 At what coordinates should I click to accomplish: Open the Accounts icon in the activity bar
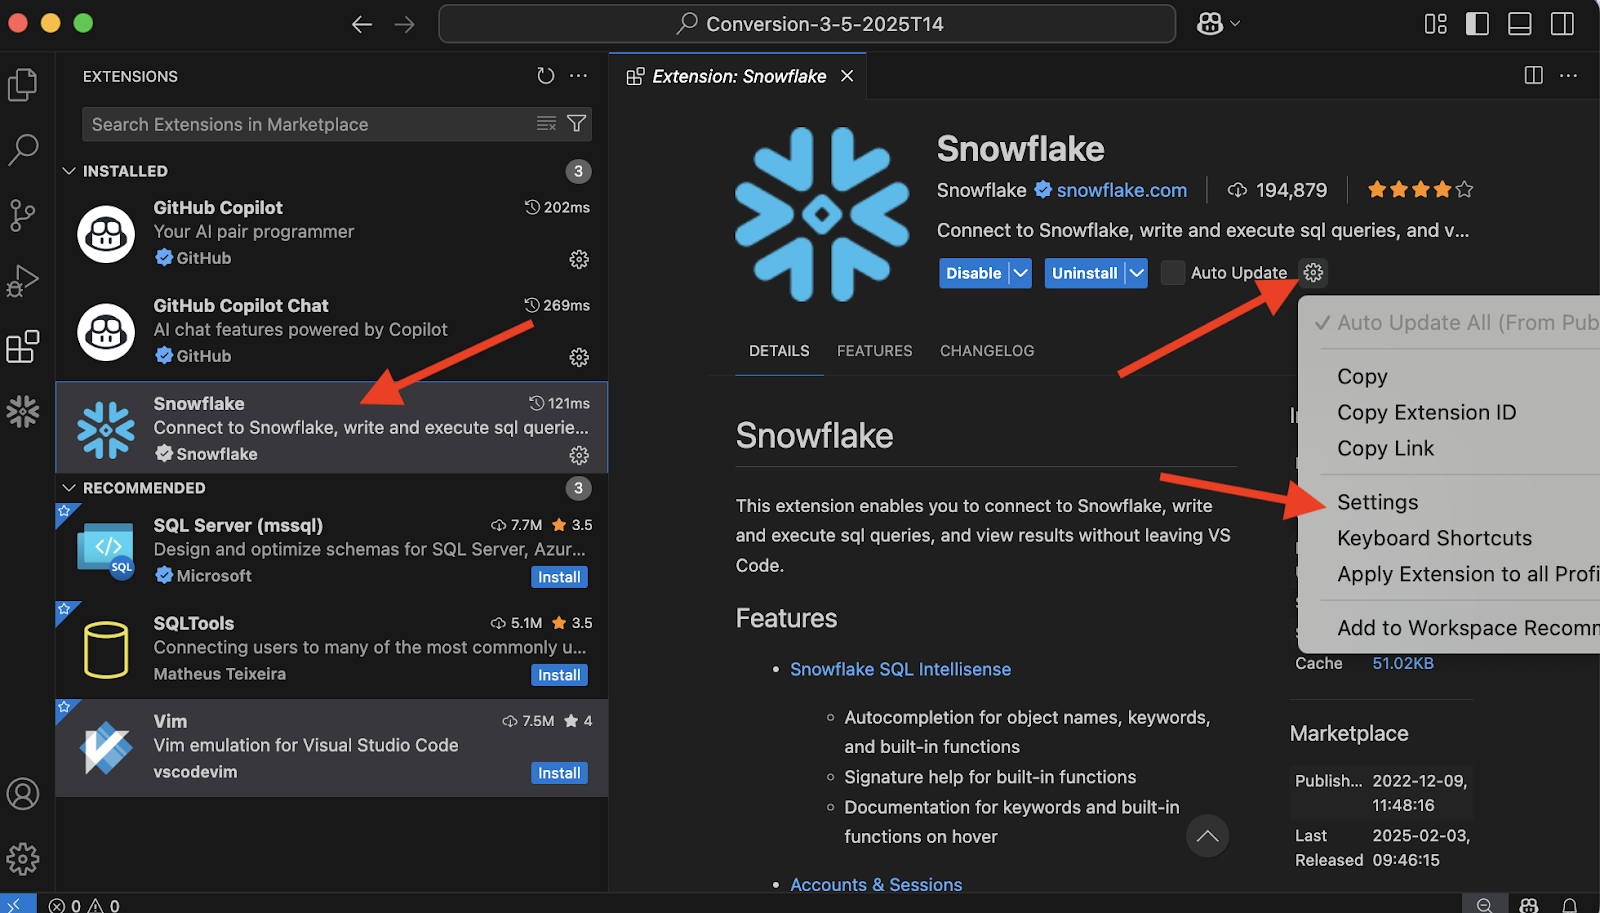(x=23, y=793)
